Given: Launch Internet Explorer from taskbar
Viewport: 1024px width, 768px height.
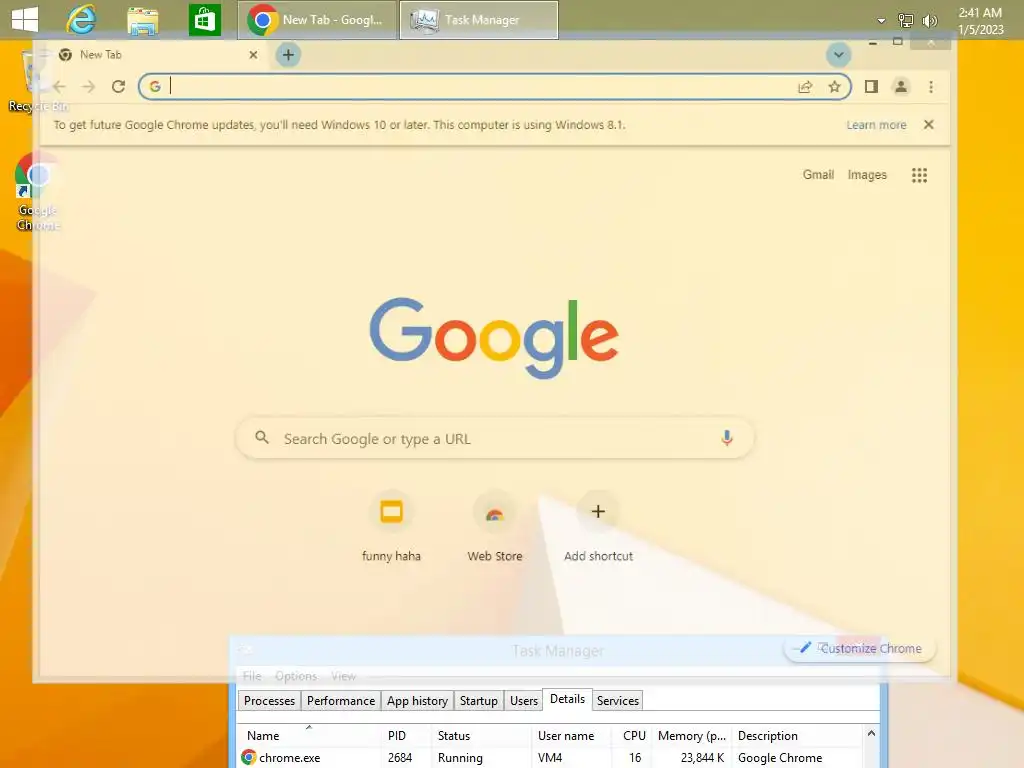Looking at the screenshot, I should (82, 20).
